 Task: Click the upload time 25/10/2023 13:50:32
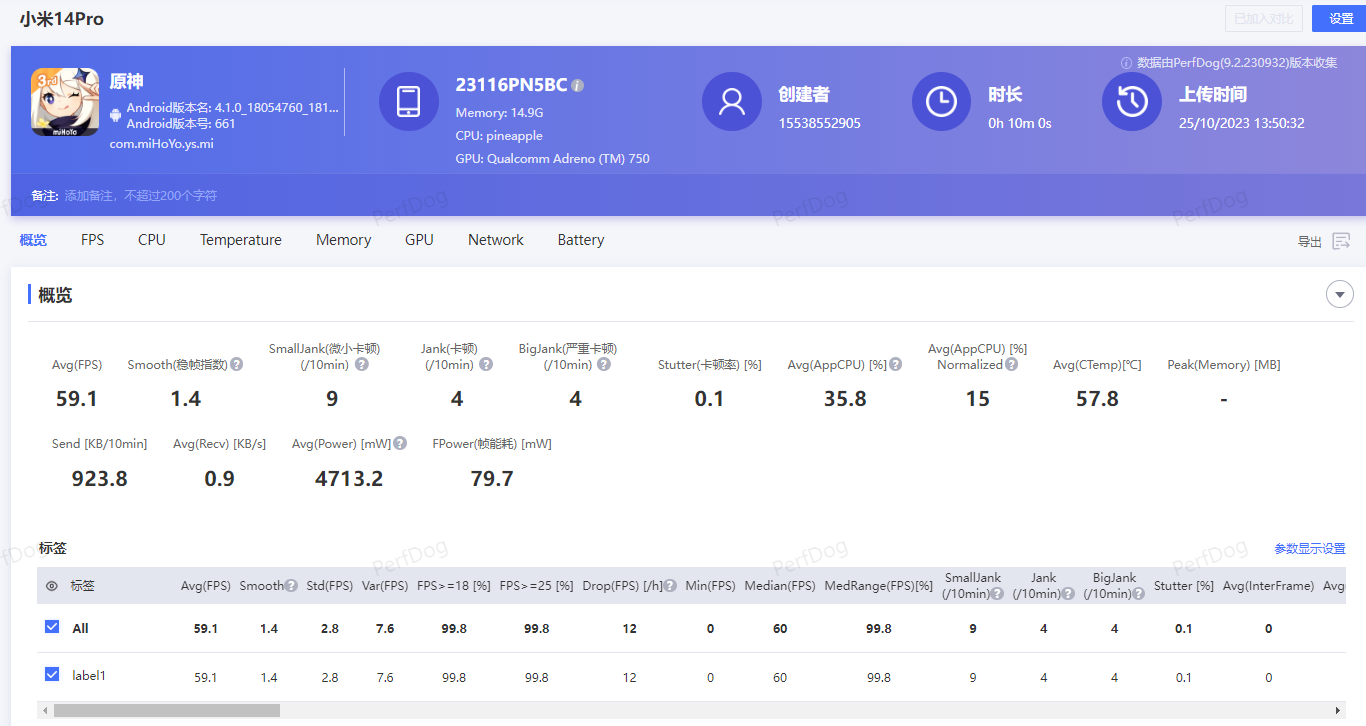pos(1242,123)
